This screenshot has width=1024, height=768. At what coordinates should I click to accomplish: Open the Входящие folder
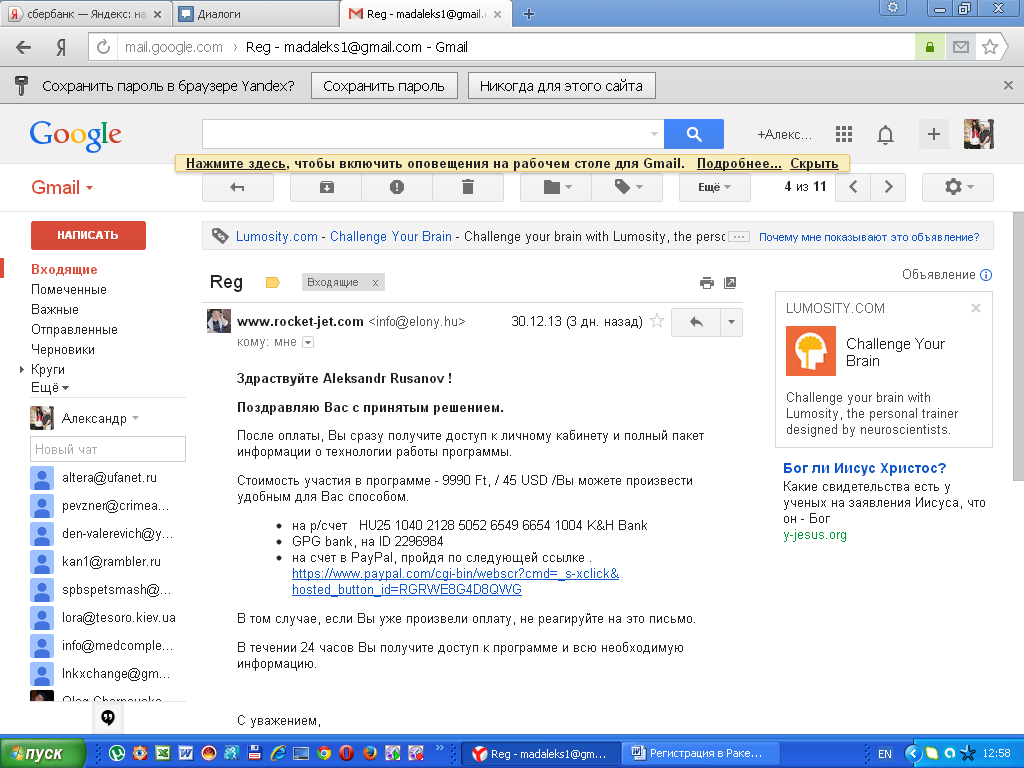coord(64,269)
